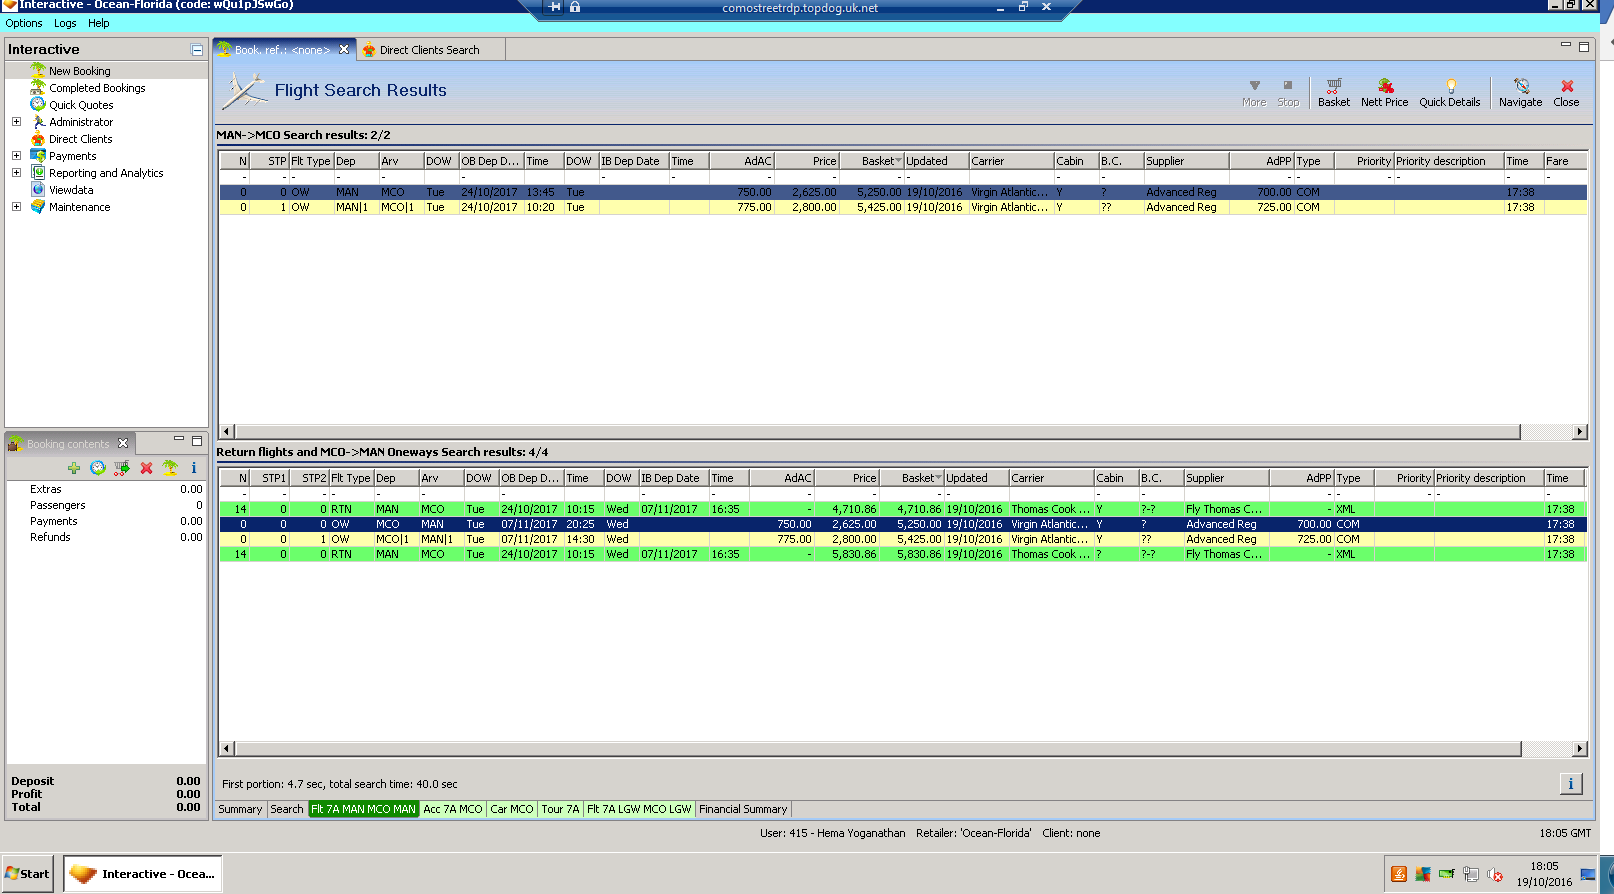Close the Book. ref. tab
Screen dimensions: 1614x894
pyautogui.click(x=344, y=49)
